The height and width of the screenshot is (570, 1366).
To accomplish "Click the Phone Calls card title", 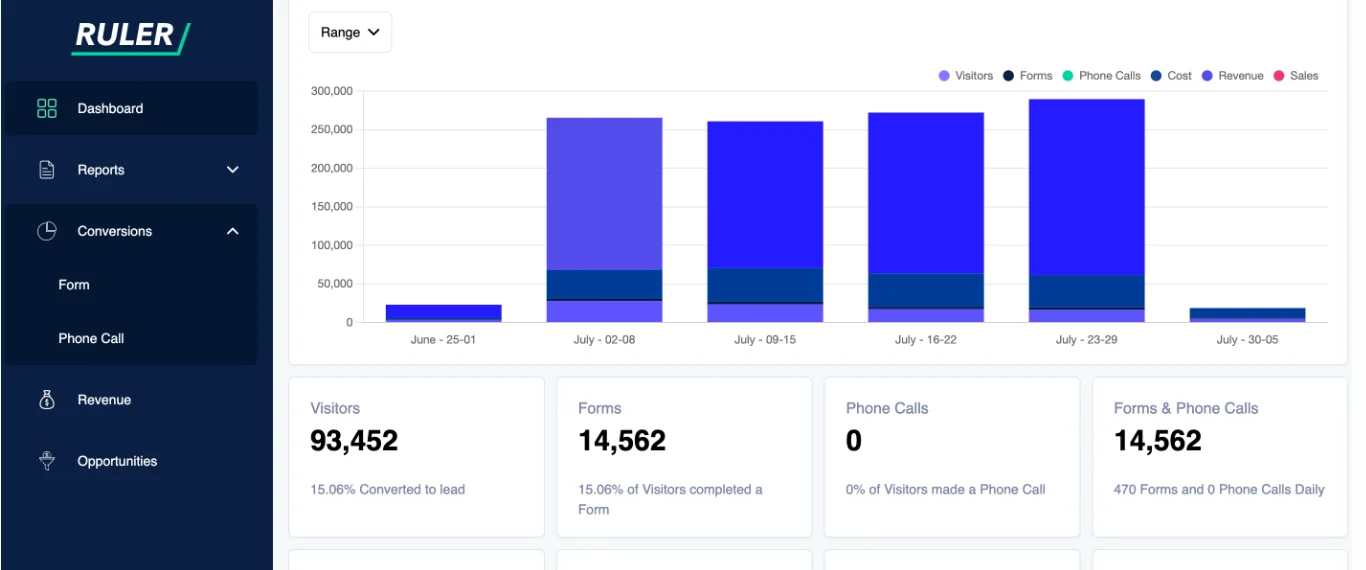I will point(887,408).
